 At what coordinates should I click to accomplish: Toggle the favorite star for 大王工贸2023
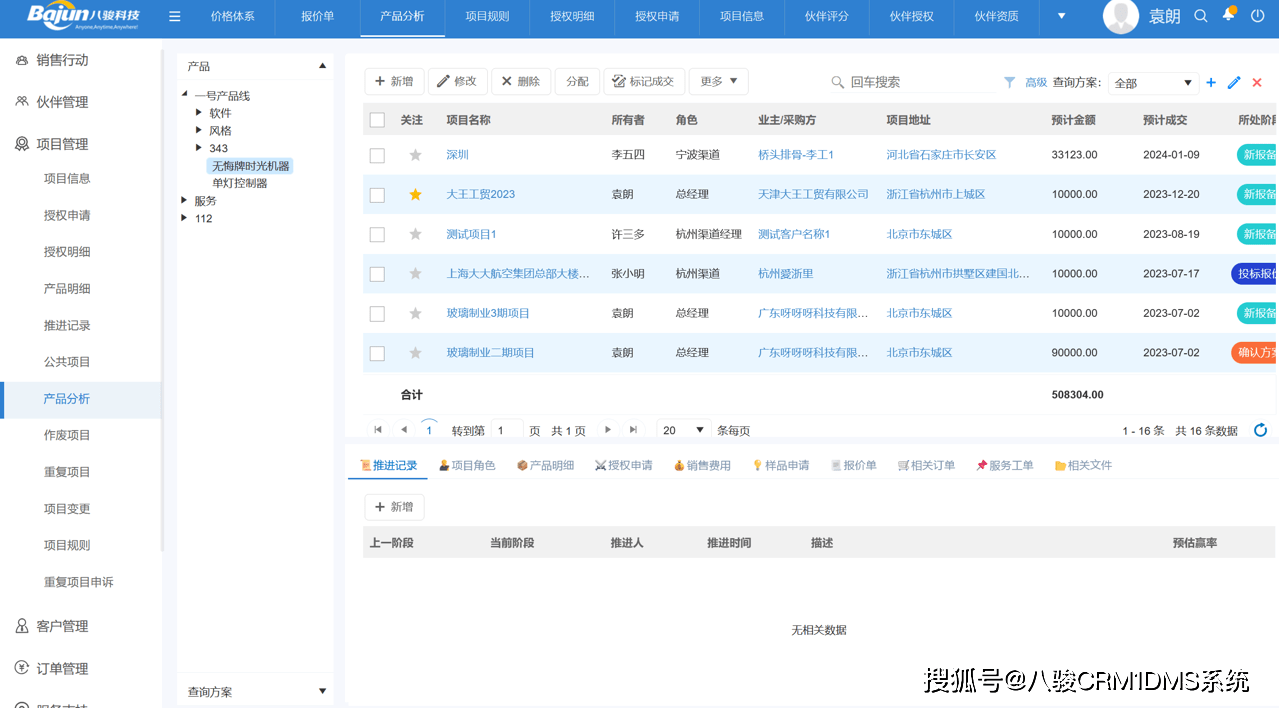click(415, 194)
